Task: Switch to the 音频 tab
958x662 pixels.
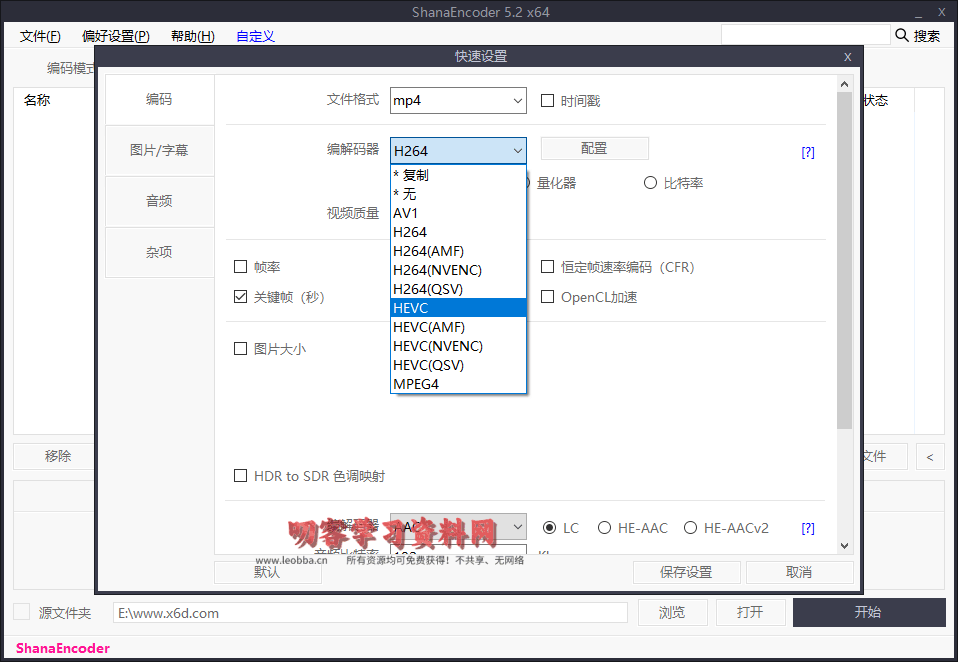Action: pos(159,201)
